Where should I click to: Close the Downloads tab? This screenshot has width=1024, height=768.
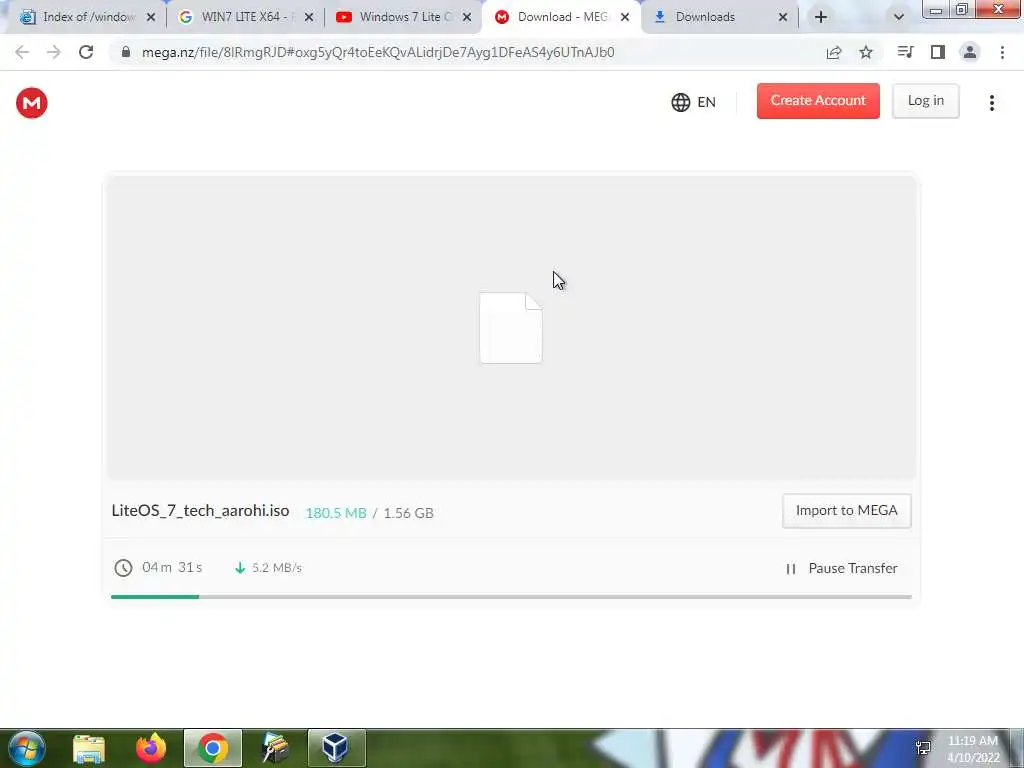(783, 18)
